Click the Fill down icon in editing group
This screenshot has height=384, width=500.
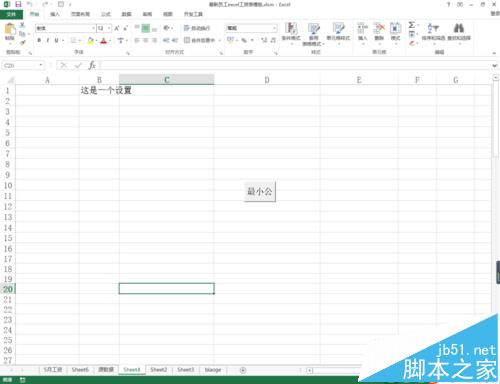pyautogui.click(x=412, y=34)
